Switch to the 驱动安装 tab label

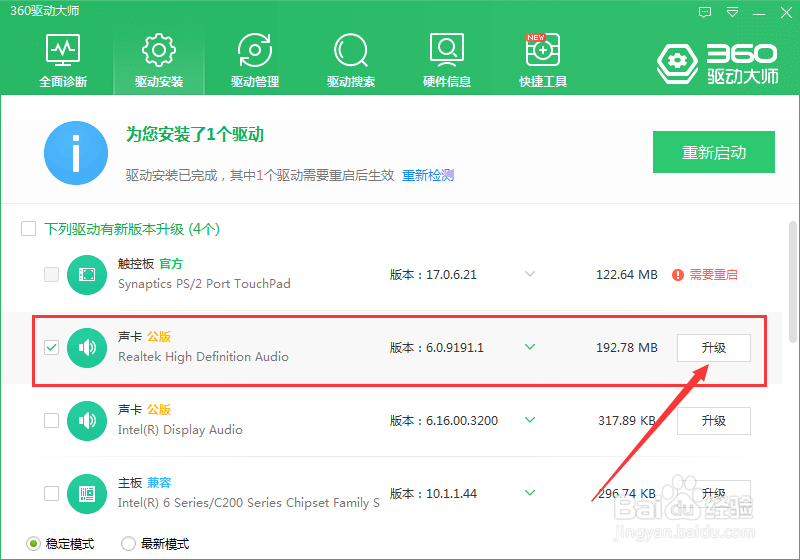click(x=159, y=82)
